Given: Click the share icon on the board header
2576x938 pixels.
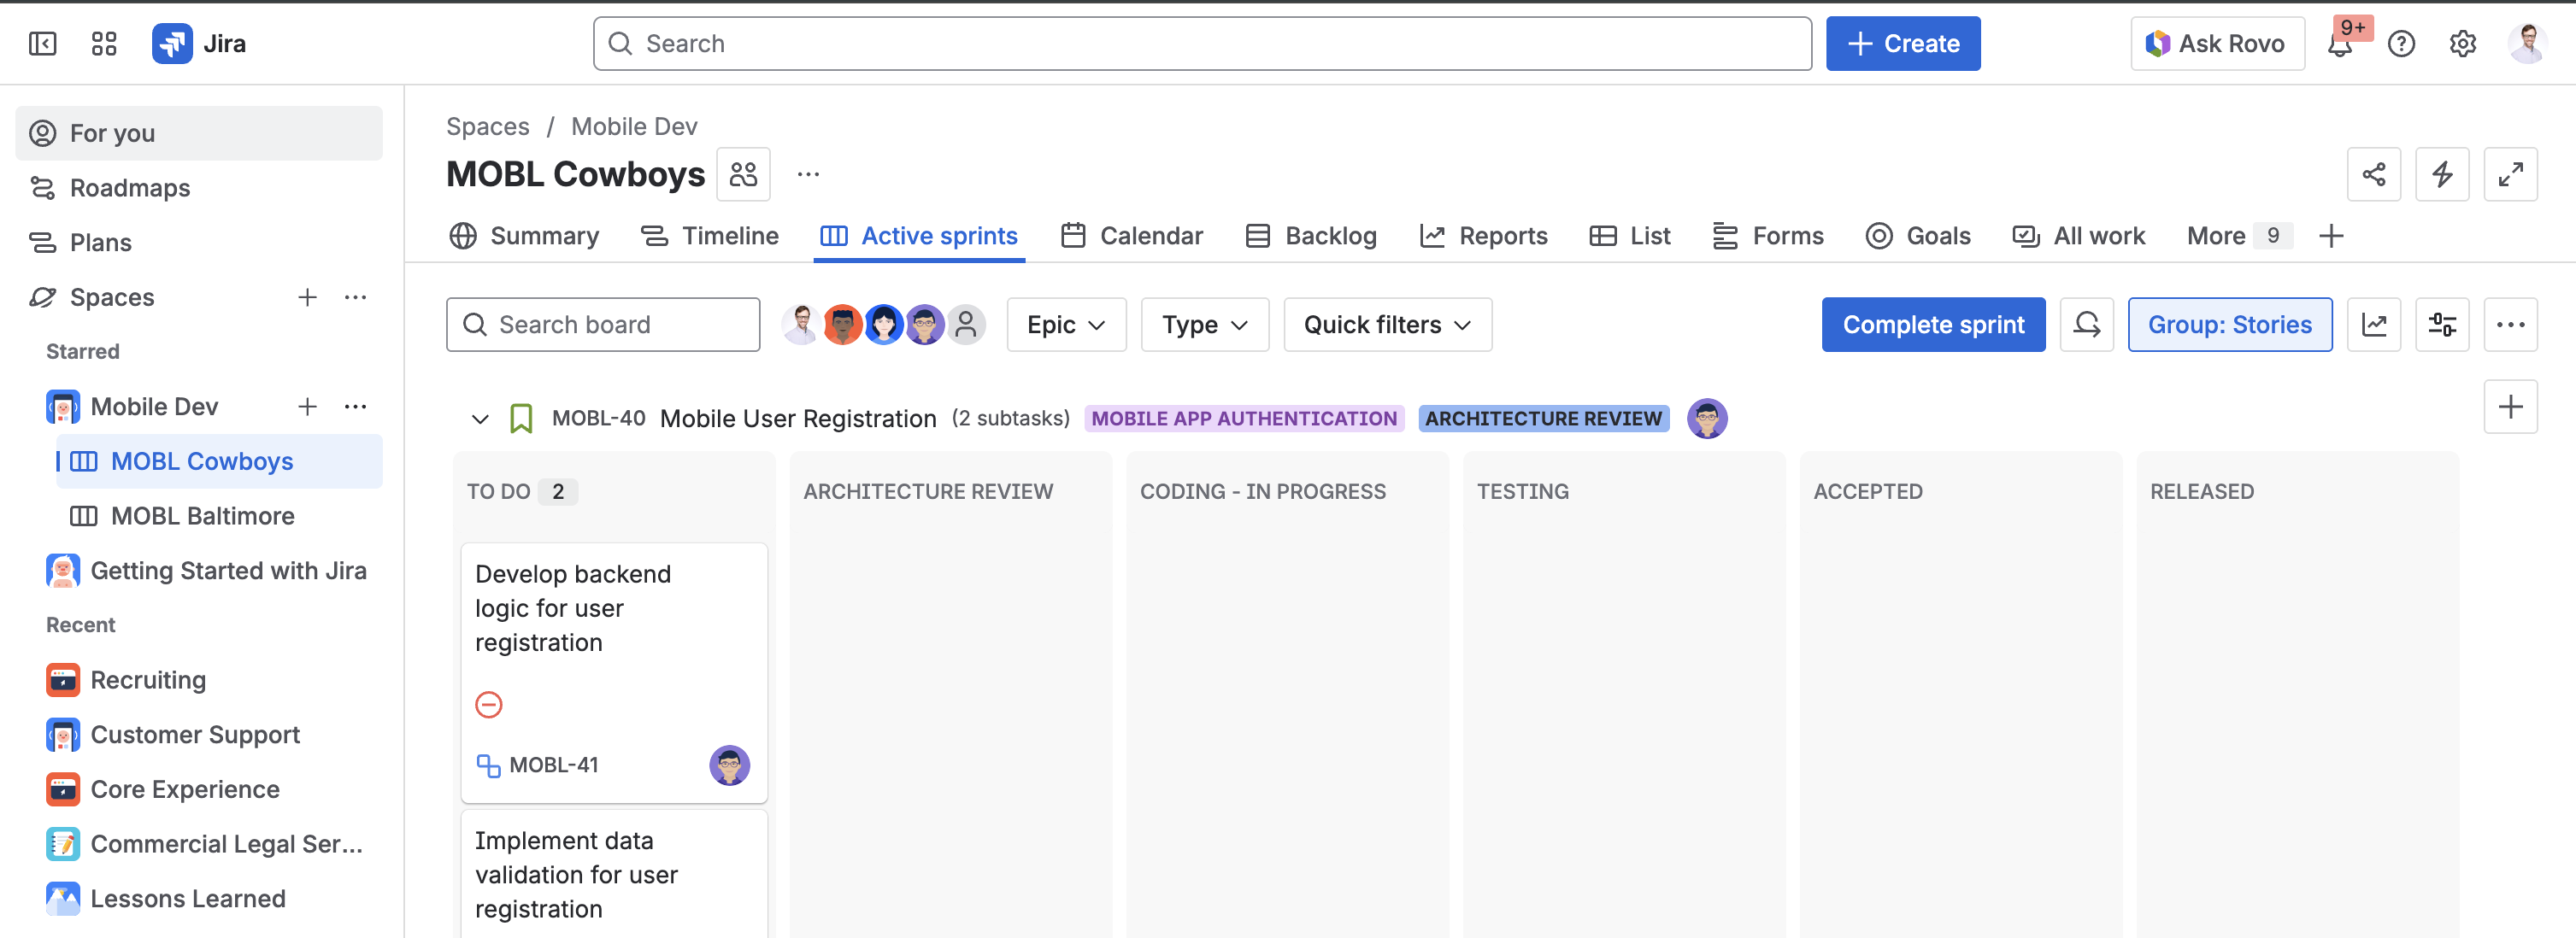Looking at the screenshot, I should tap(2375, 173).
